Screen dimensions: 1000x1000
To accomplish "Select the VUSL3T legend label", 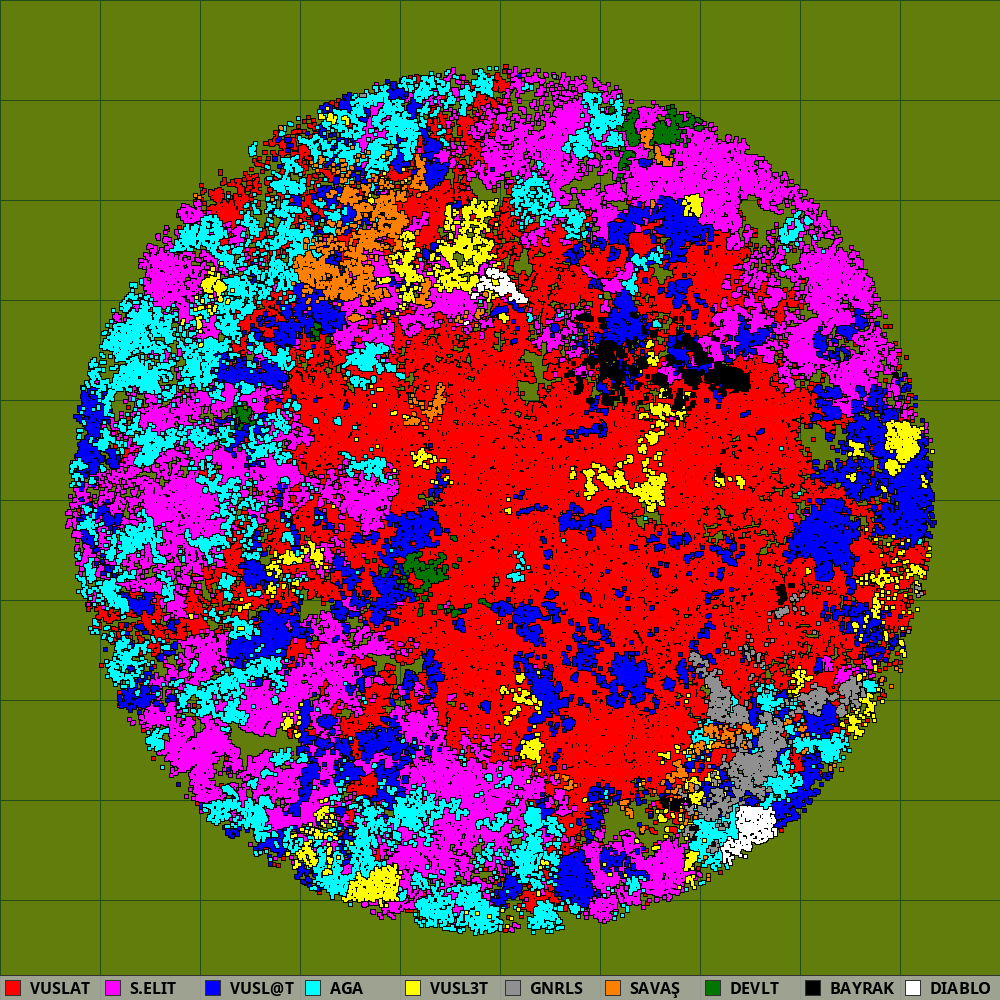I will tap(459, 989).
